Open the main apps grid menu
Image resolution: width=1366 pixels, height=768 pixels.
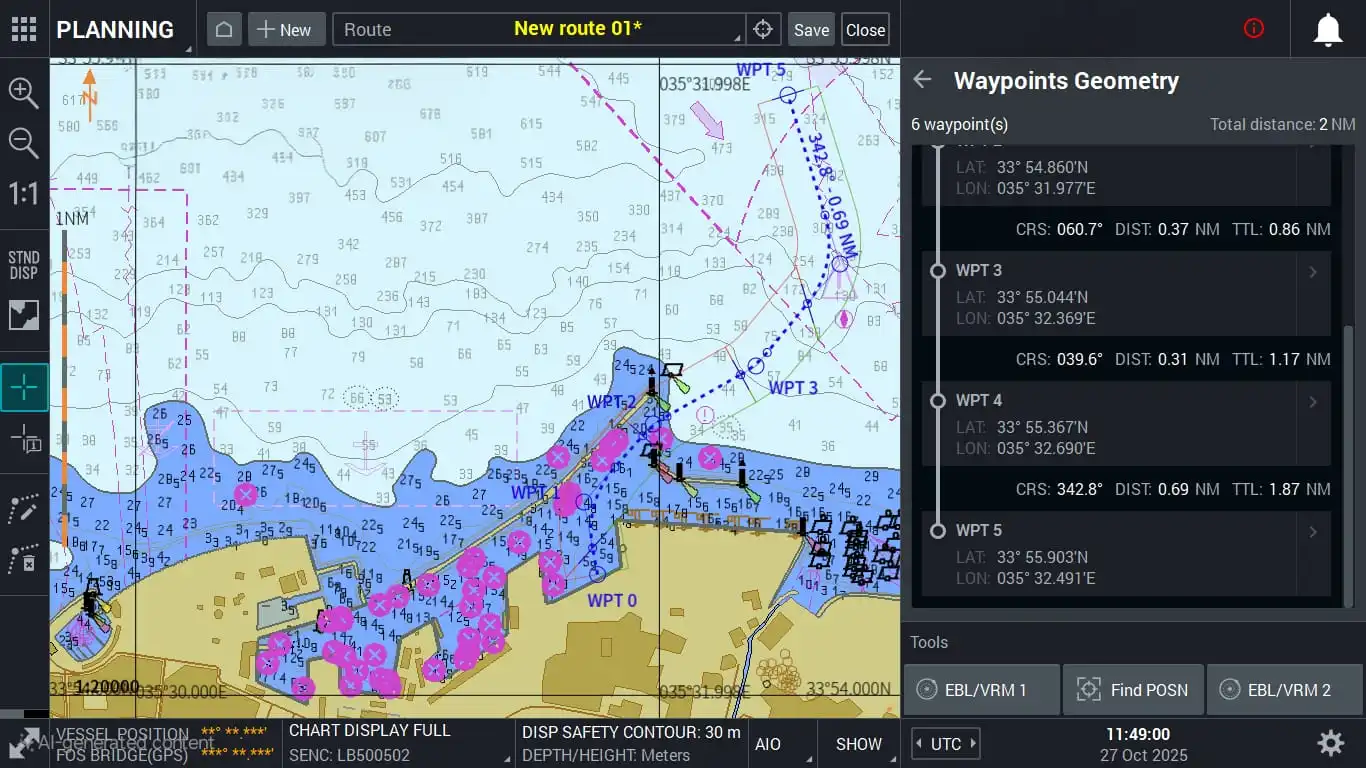[24, 29]
